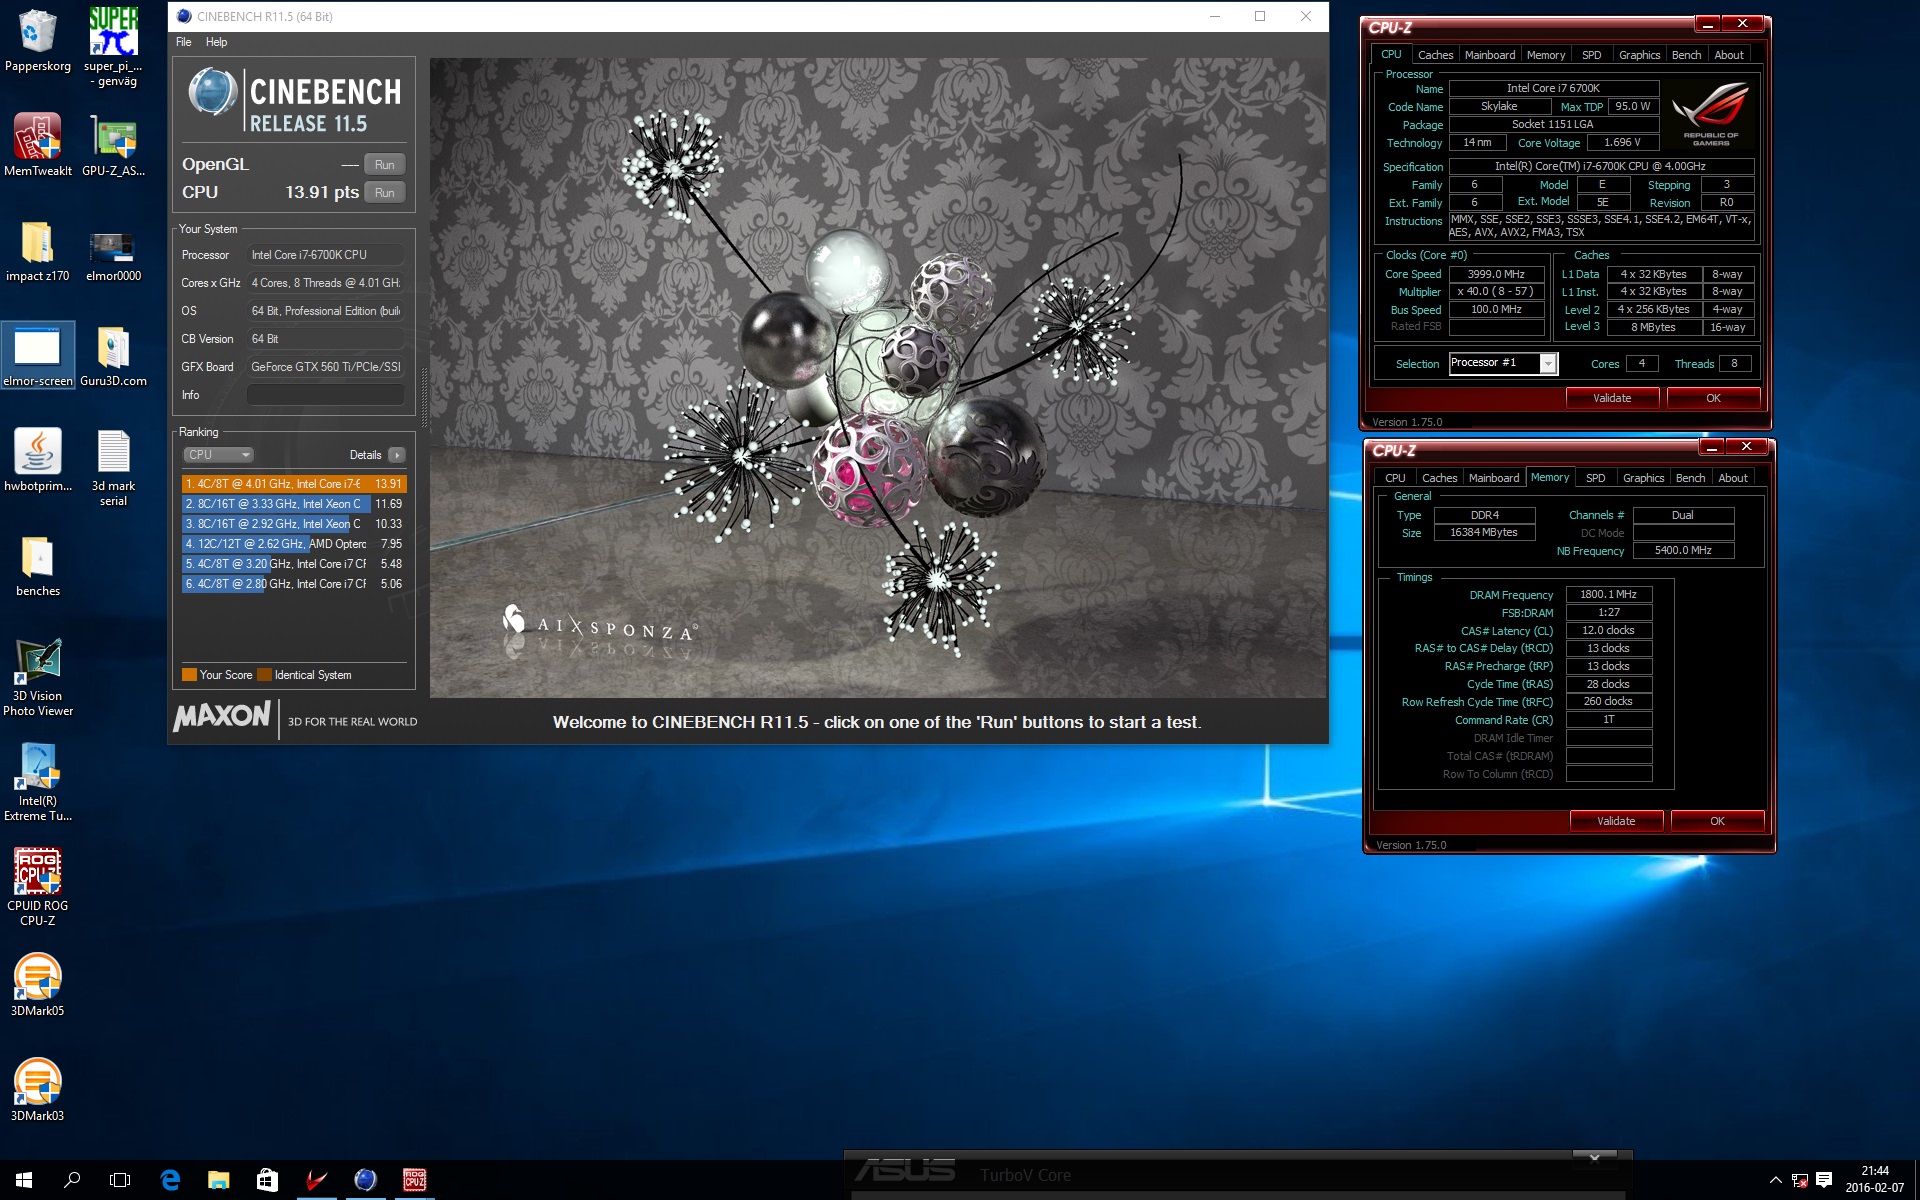Launch 3D Vision Photo Viewer shortcut

coord(38,677)
